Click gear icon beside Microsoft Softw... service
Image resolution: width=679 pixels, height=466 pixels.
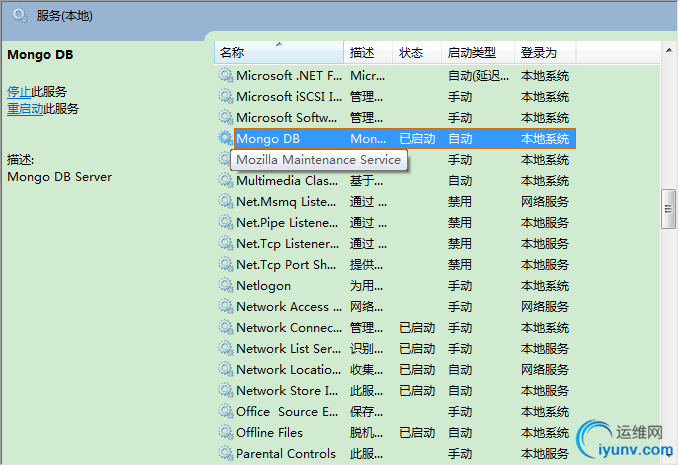225,117
